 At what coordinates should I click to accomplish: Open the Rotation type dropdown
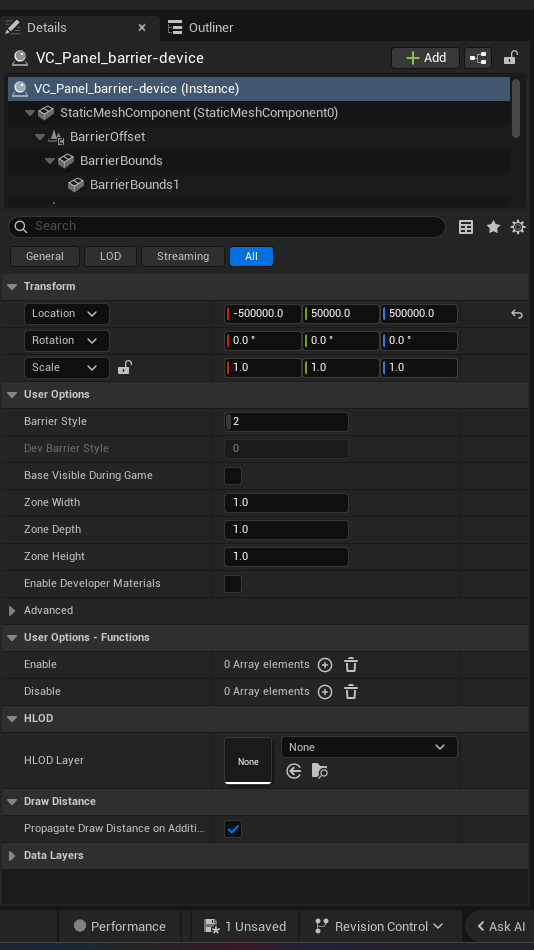tap(67, 340)
